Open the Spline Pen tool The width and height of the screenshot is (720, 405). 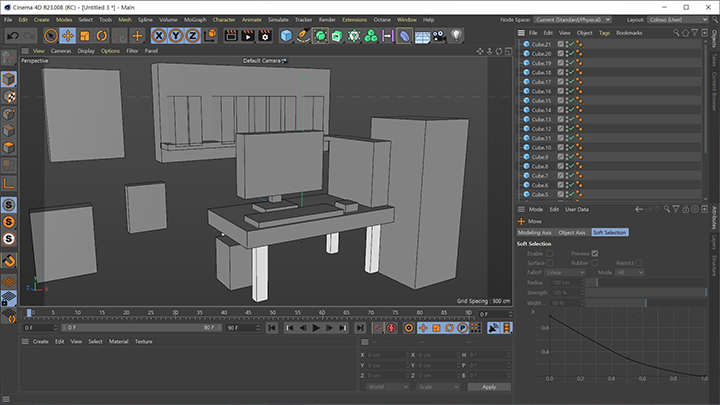coord(303,36)
